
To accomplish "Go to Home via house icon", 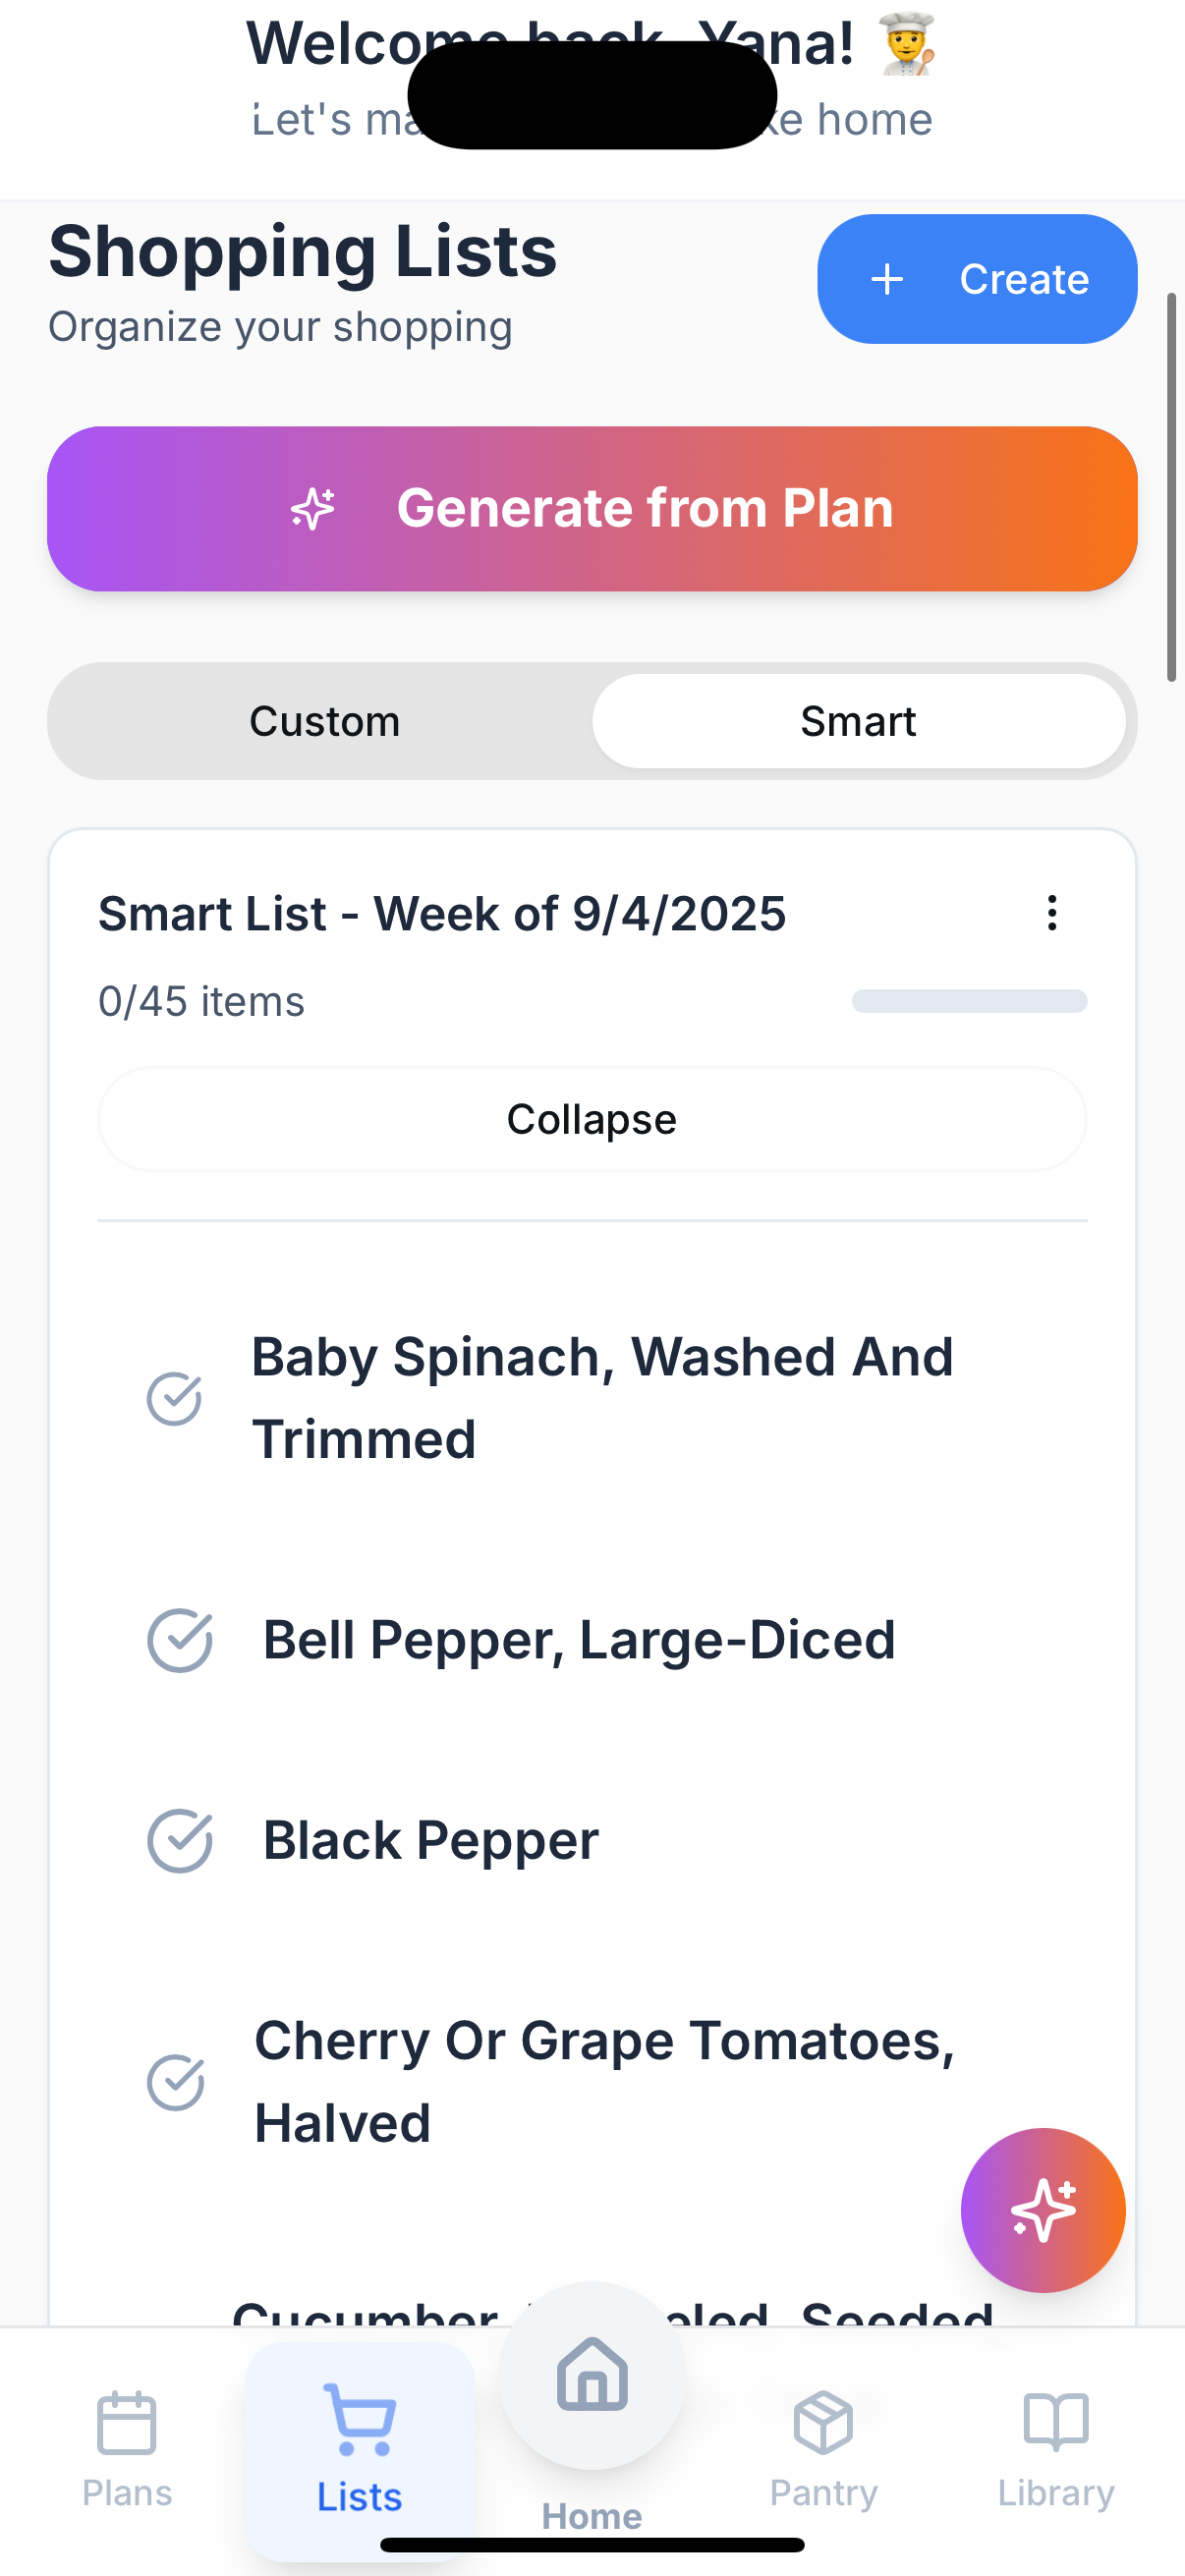I will coord(592,2374).
